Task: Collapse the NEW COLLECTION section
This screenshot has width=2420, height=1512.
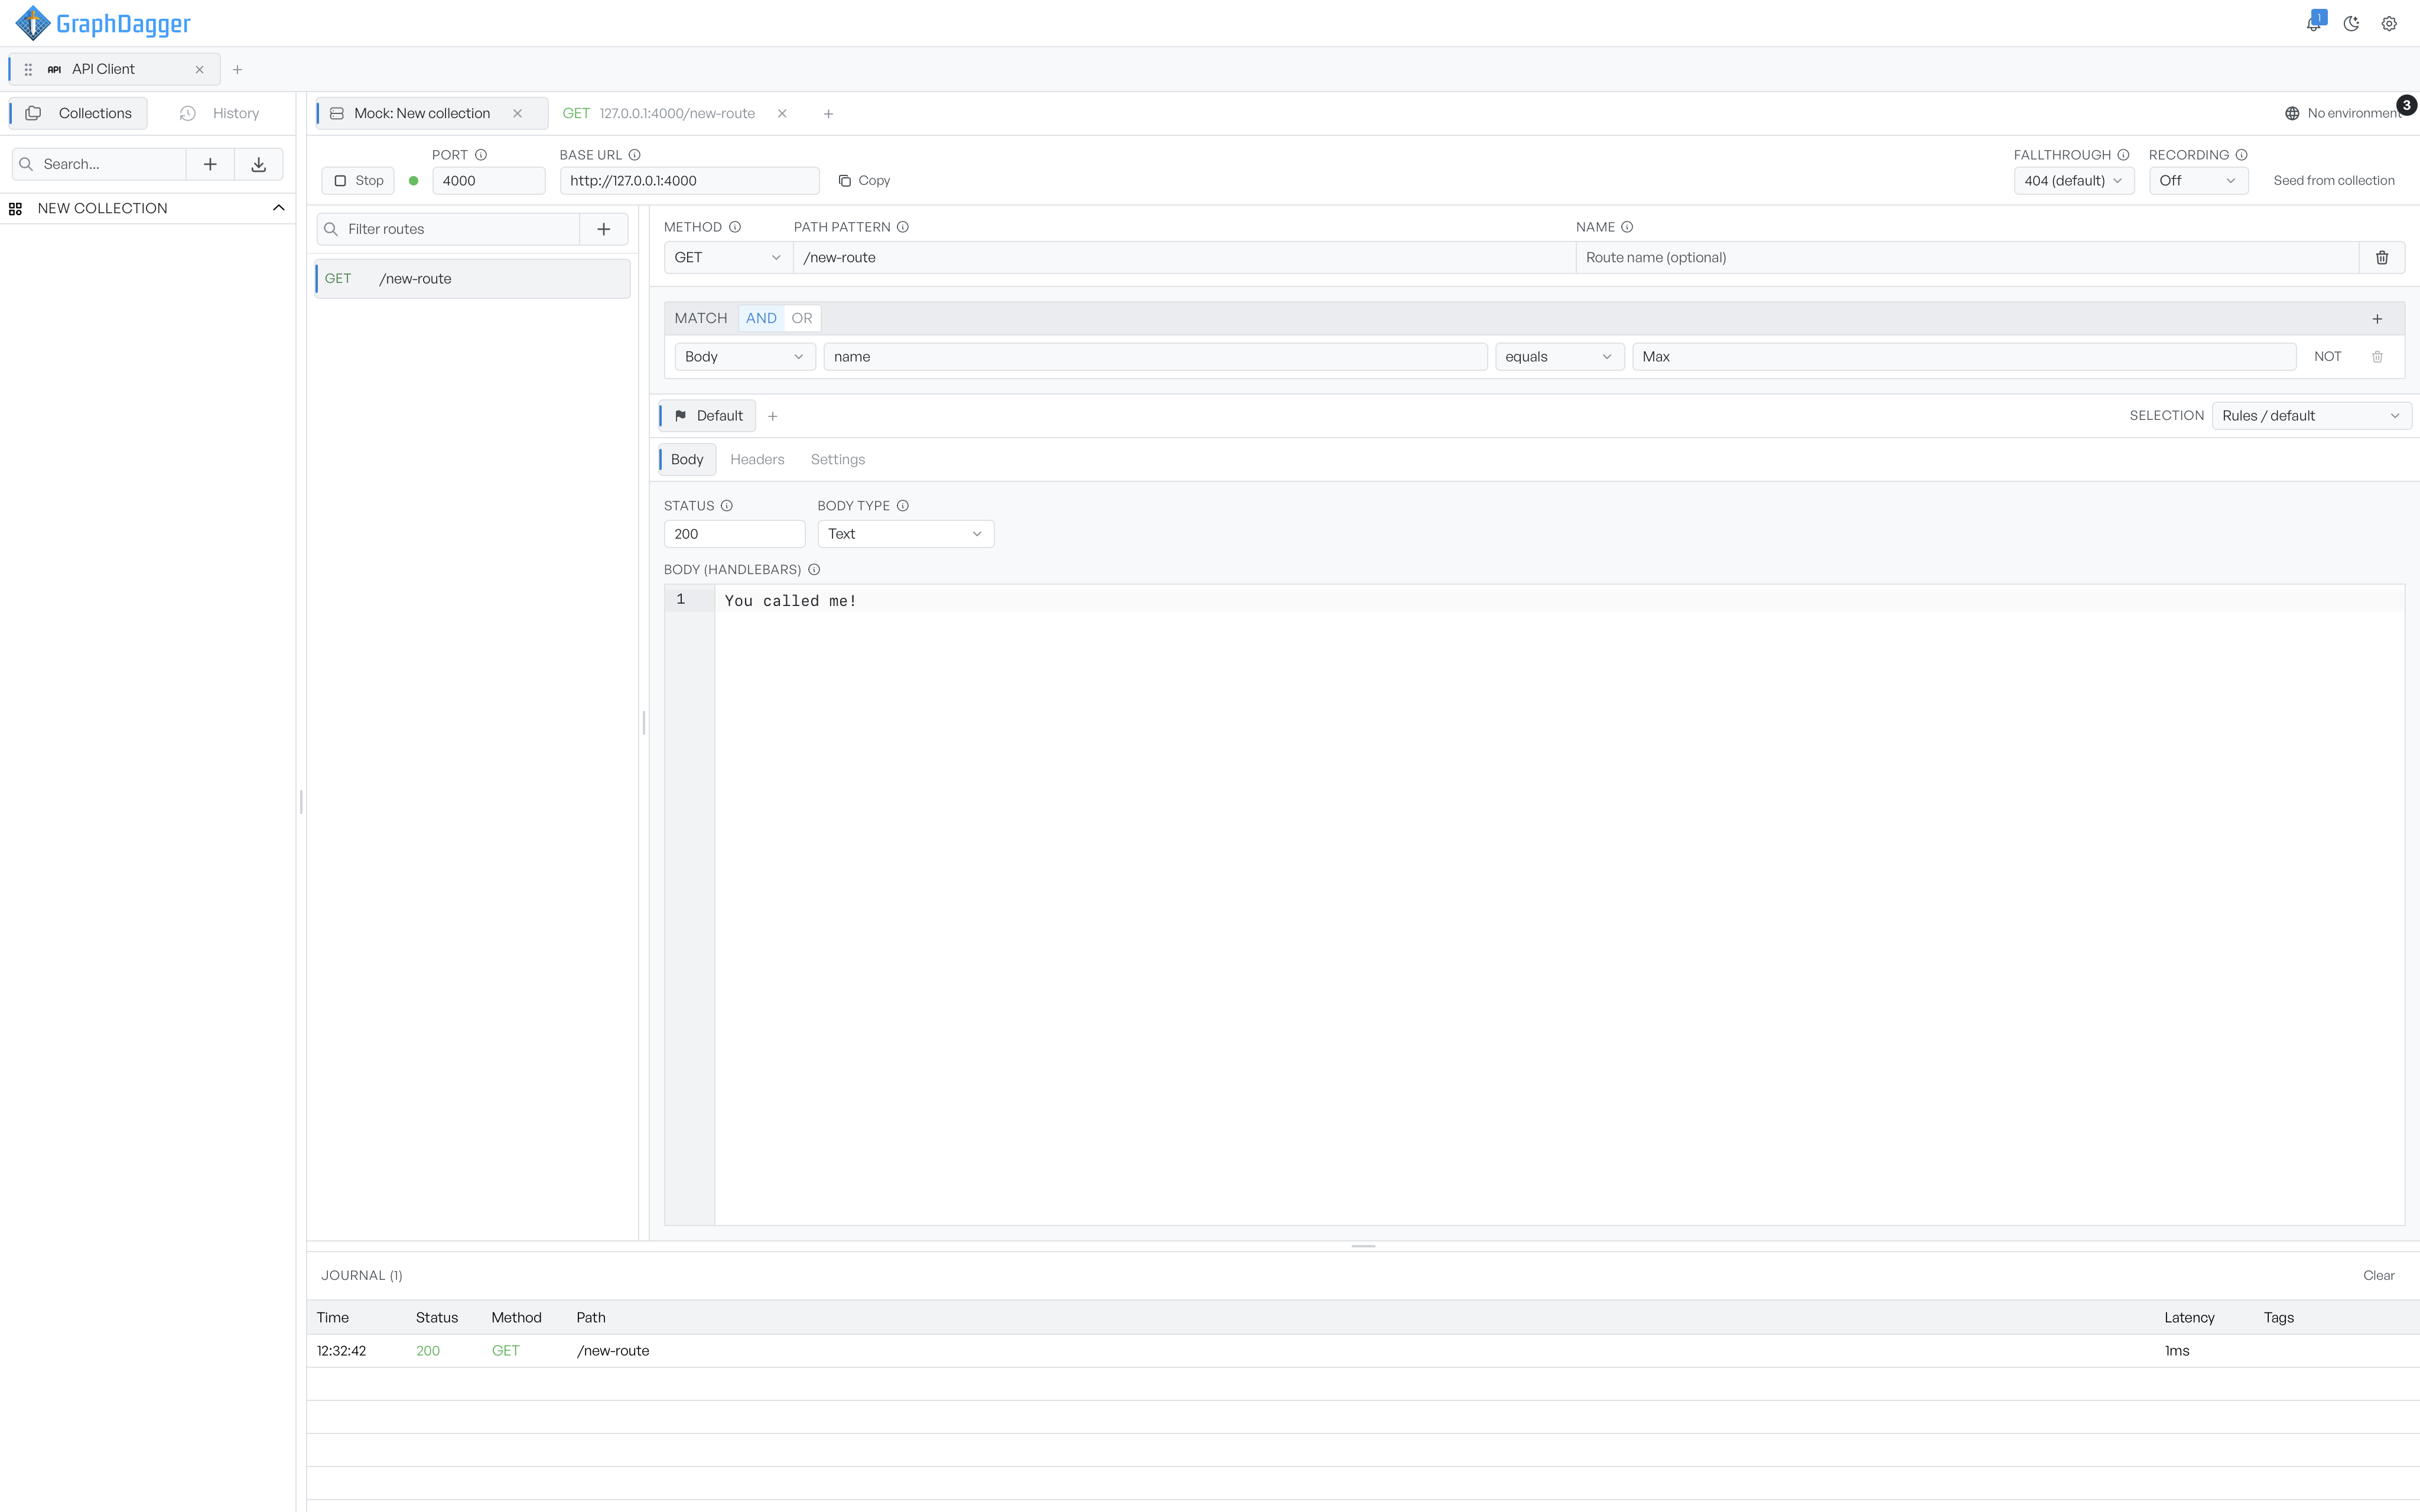Action: pos(279,208)
